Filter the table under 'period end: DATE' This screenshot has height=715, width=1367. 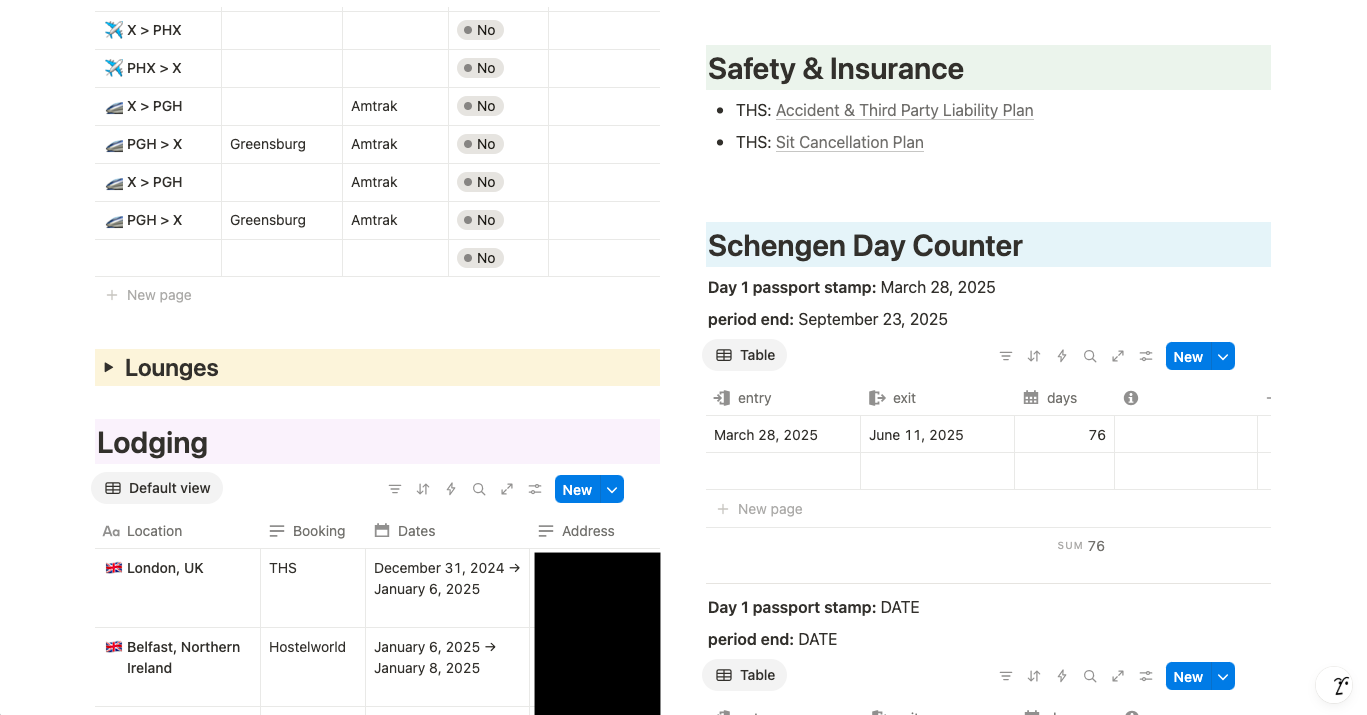pos(1006,676)
